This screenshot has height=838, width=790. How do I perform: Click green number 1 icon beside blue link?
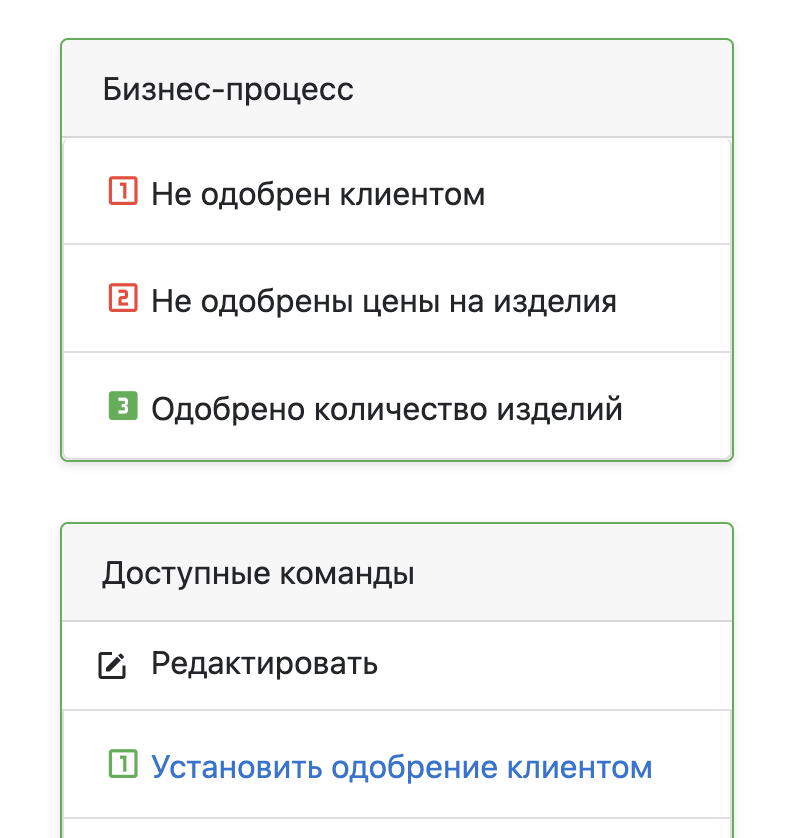[x=121, y=766]
